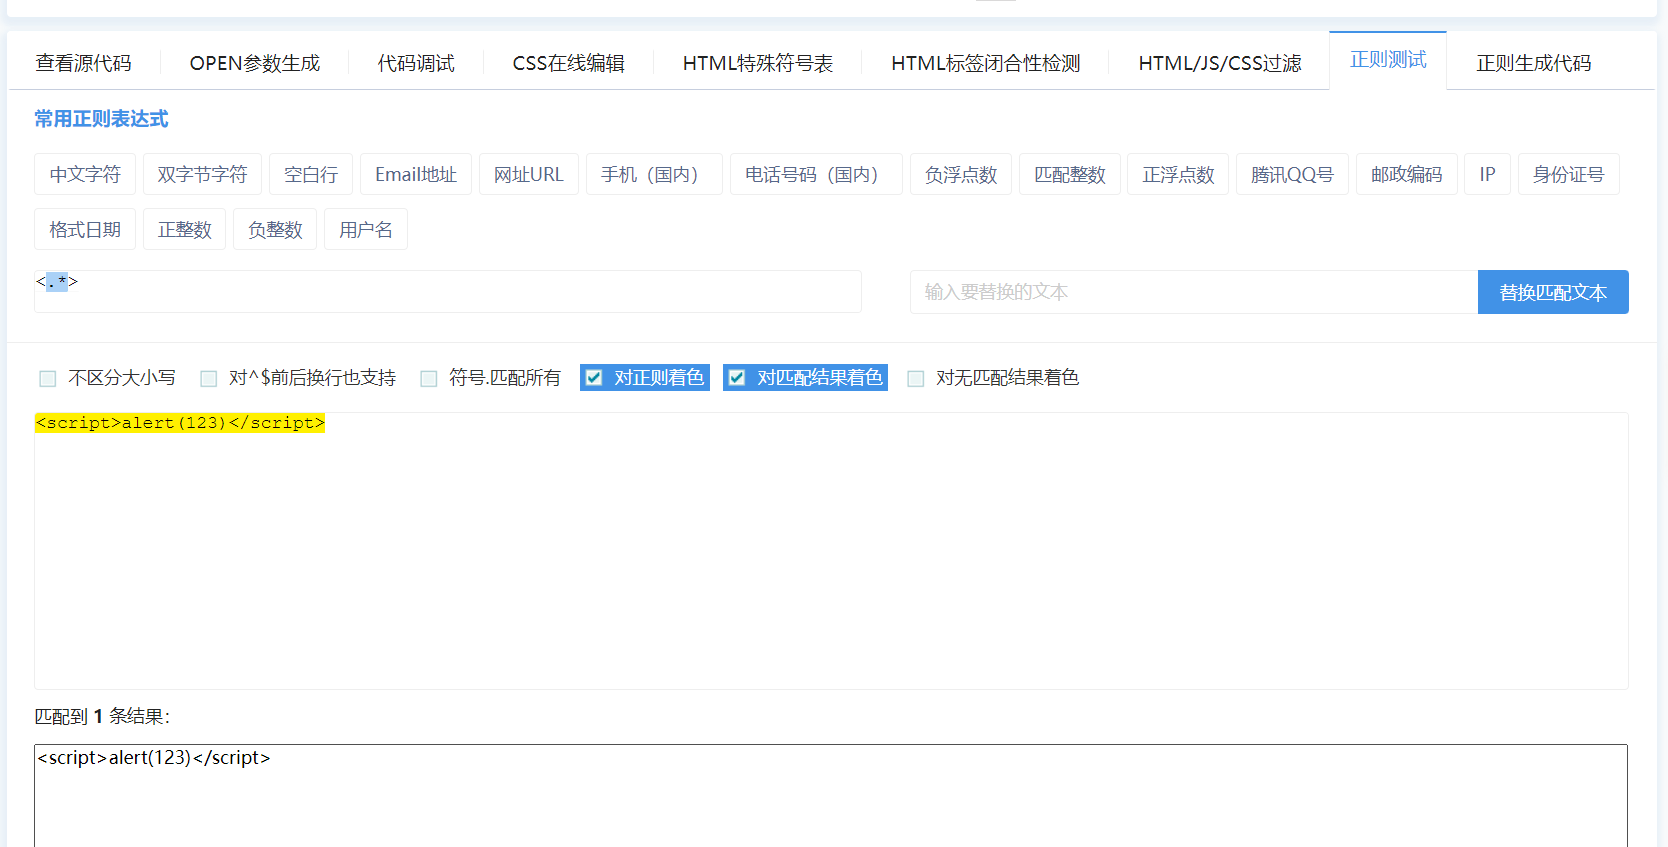Pick the 腾讯QQ号 regex preset
The width and height of the screenshot is (1668, 847).
coord(1292,174)
